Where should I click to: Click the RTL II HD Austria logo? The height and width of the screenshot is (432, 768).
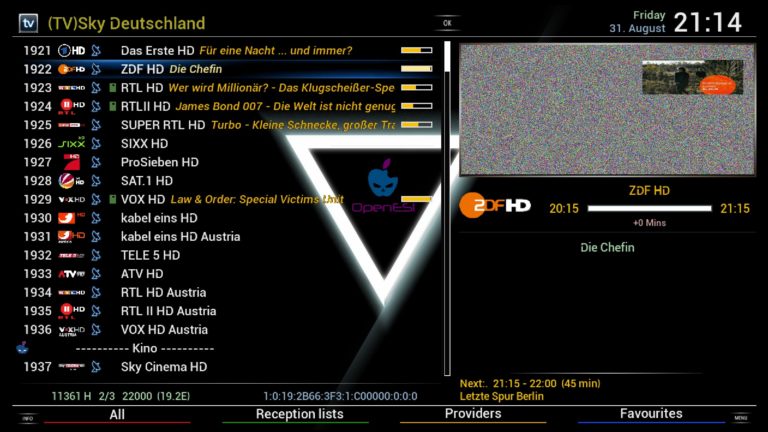click(72, 311)
